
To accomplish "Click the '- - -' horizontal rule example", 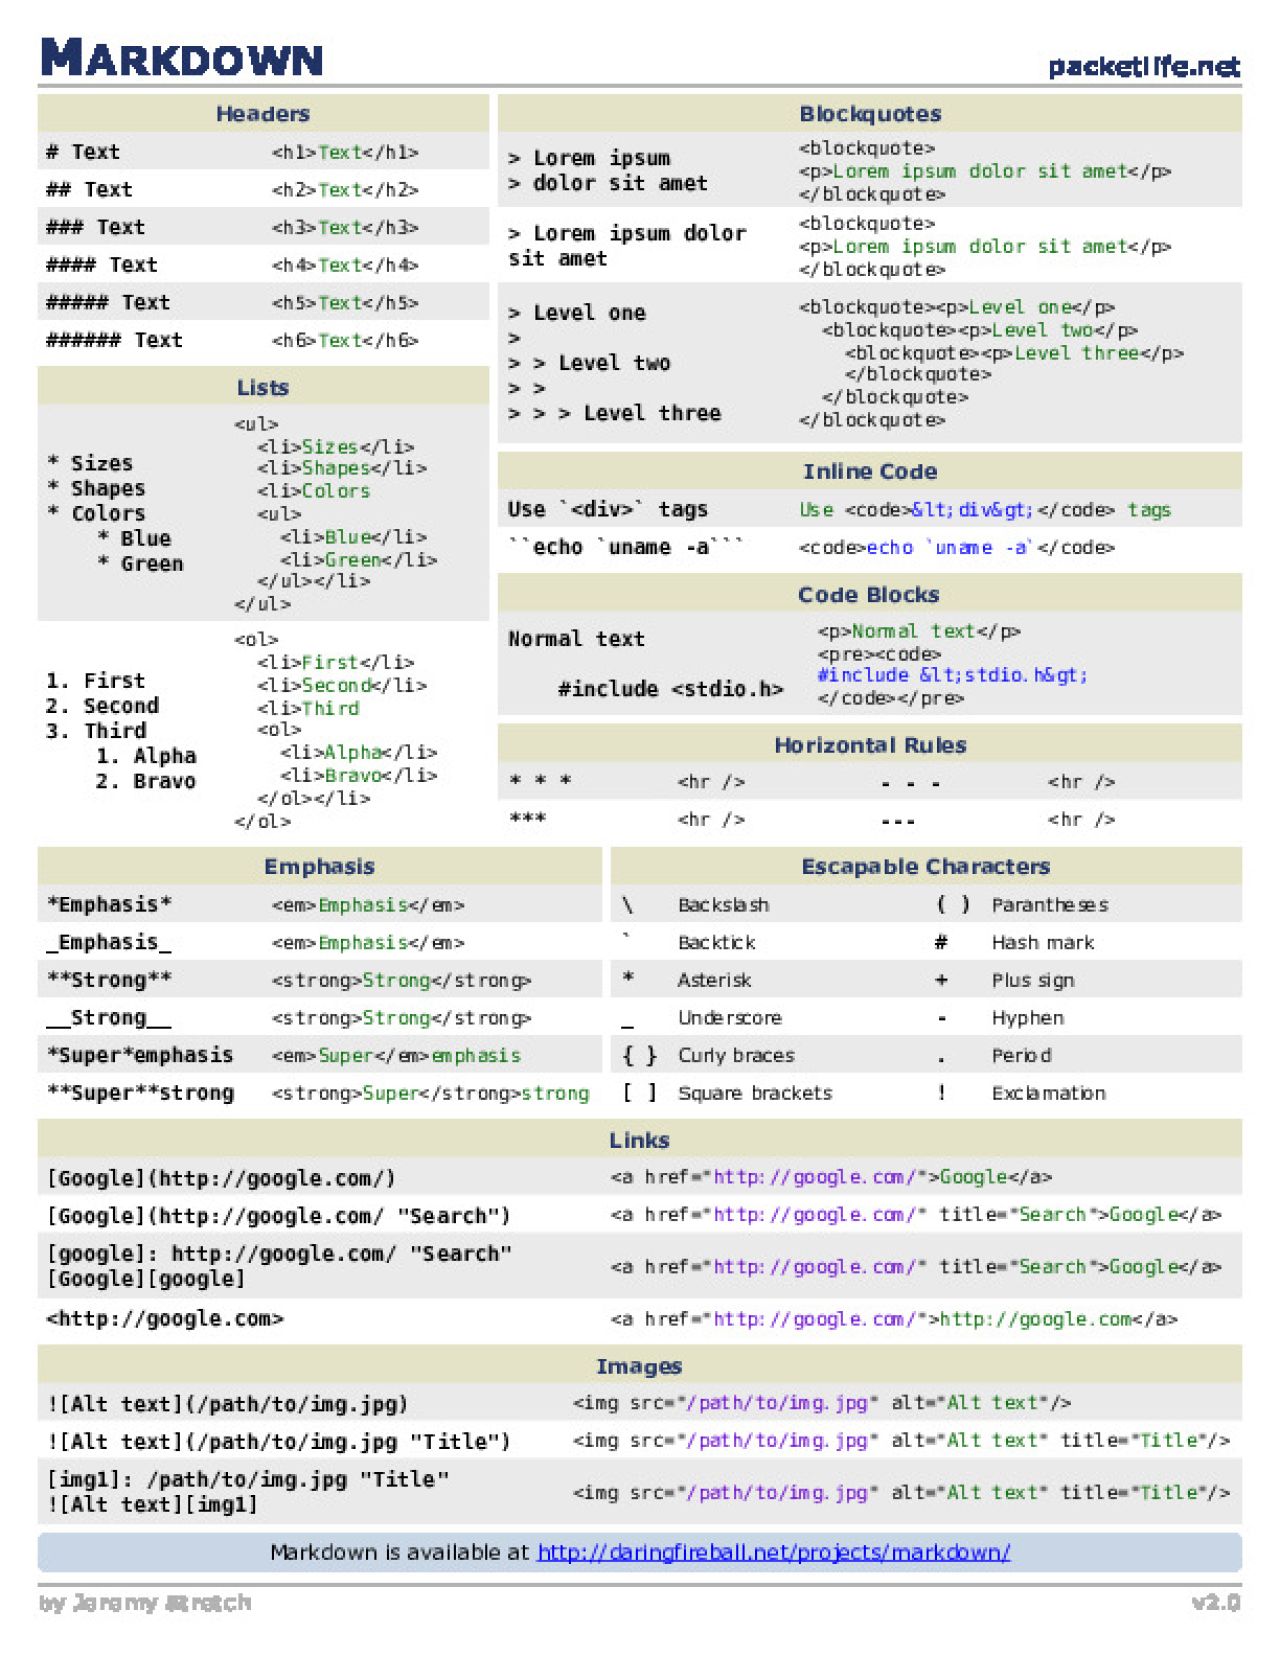I will point(910,782).
